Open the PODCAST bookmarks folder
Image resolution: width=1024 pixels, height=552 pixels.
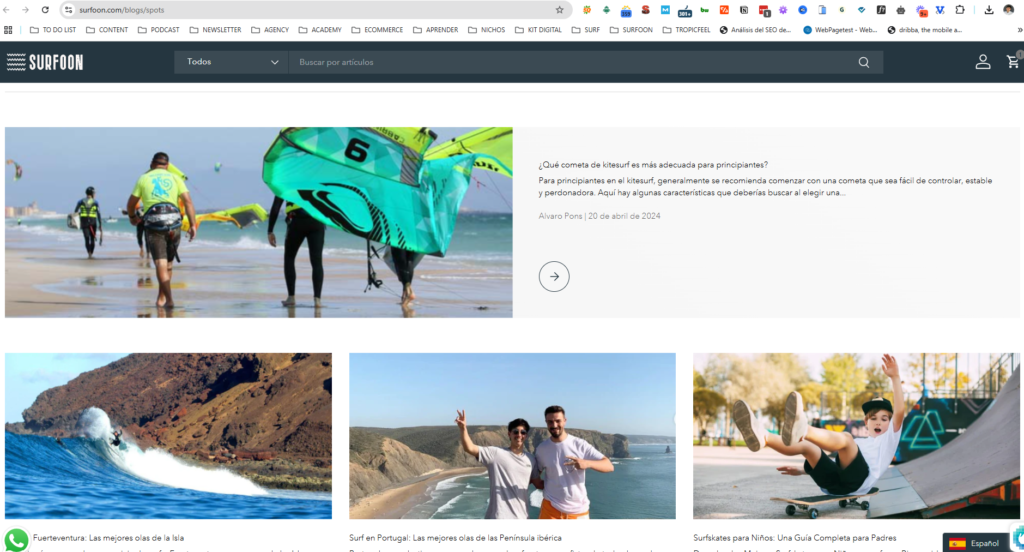coord(158,30)
